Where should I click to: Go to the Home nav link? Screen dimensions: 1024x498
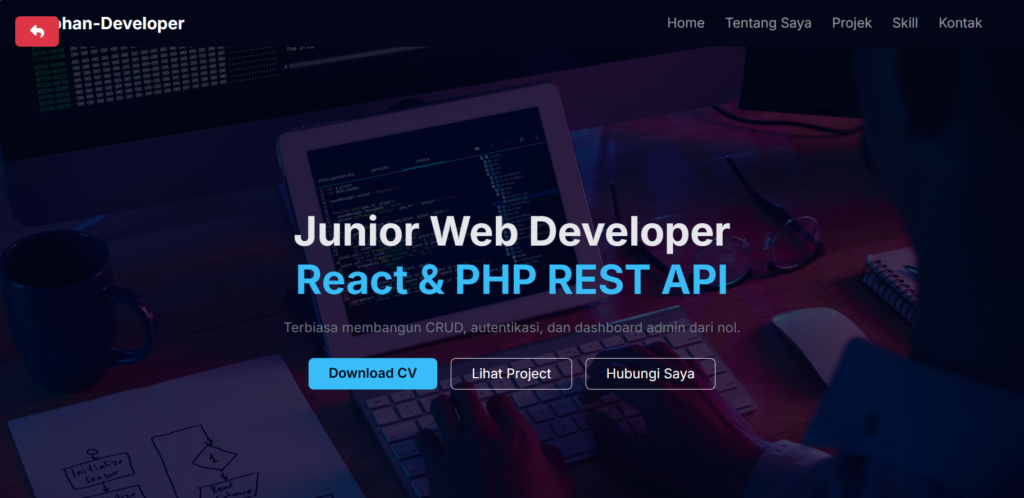tap(685, 23)
